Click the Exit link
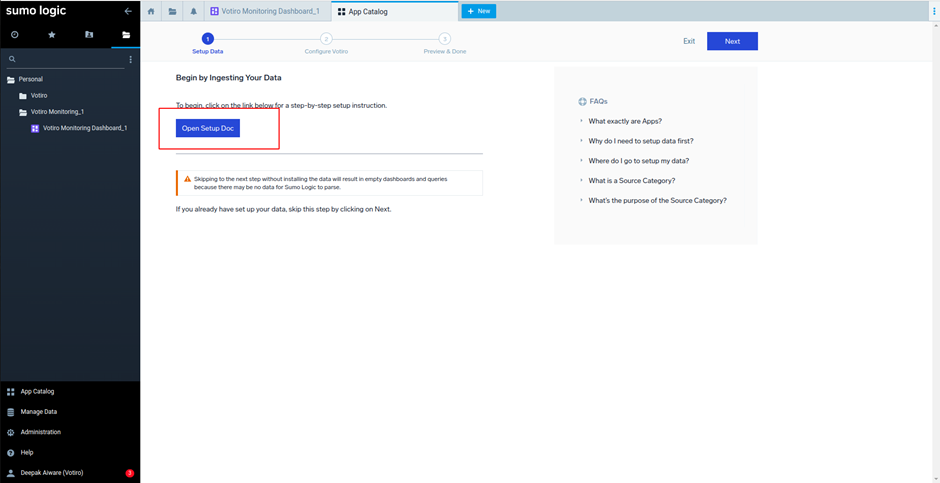940x483 pixels. point(689,41)
